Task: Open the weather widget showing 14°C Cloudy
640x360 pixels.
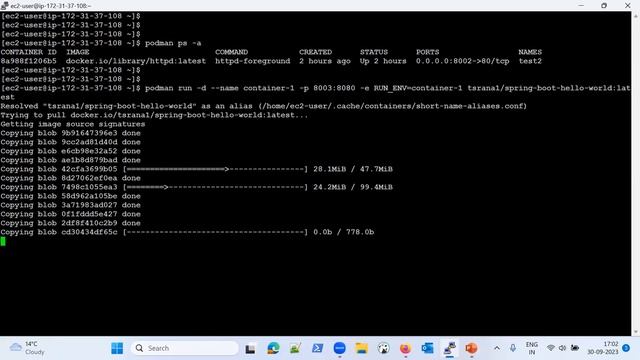Action: [x=27, y=348]
